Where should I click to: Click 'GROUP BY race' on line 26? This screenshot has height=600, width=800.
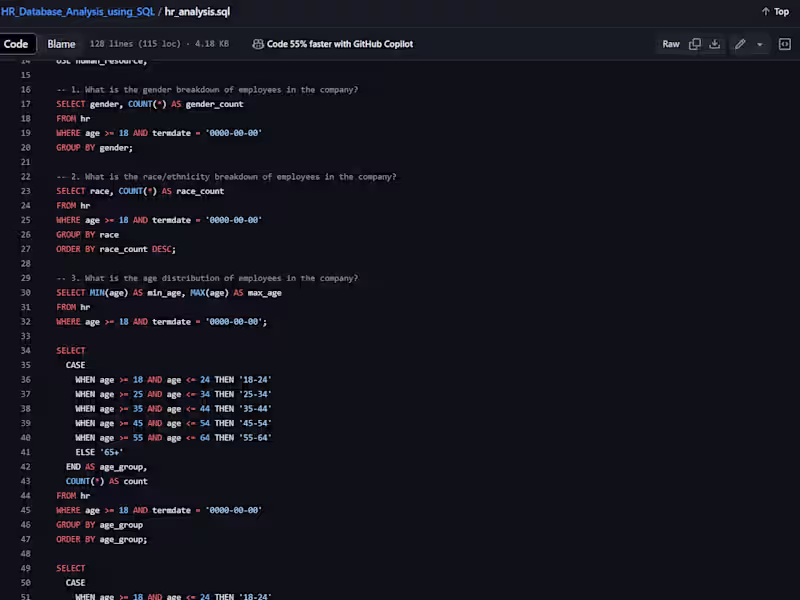point(87,235)
